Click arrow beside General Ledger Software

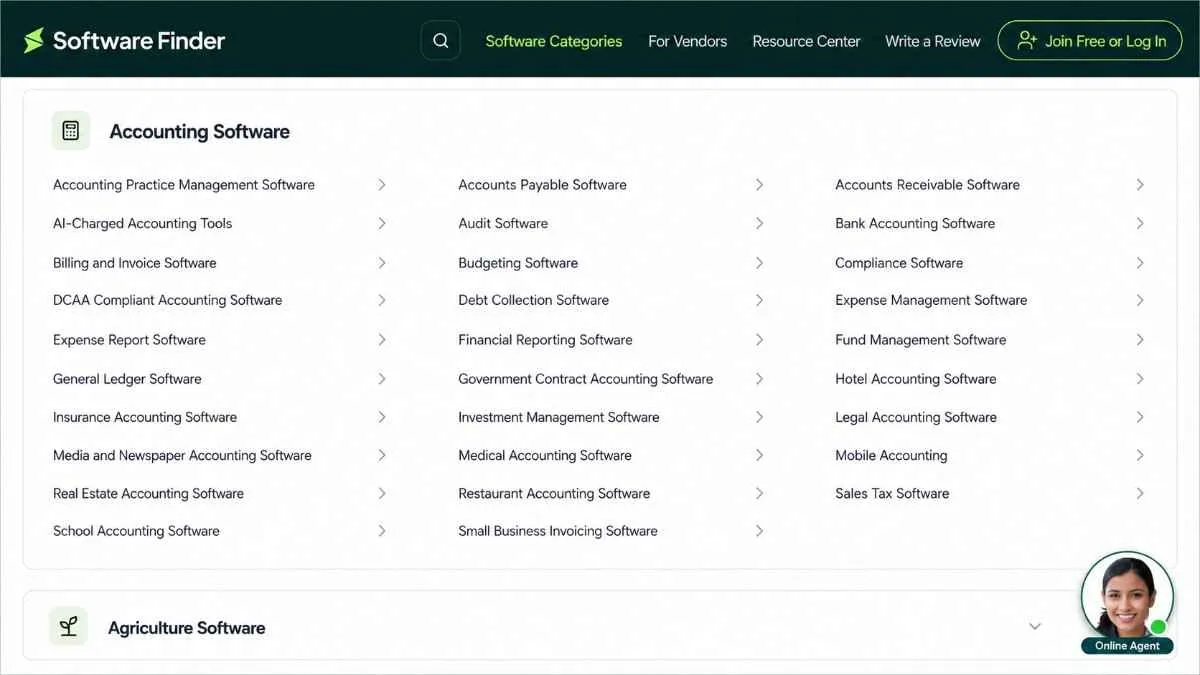(382, 379)
